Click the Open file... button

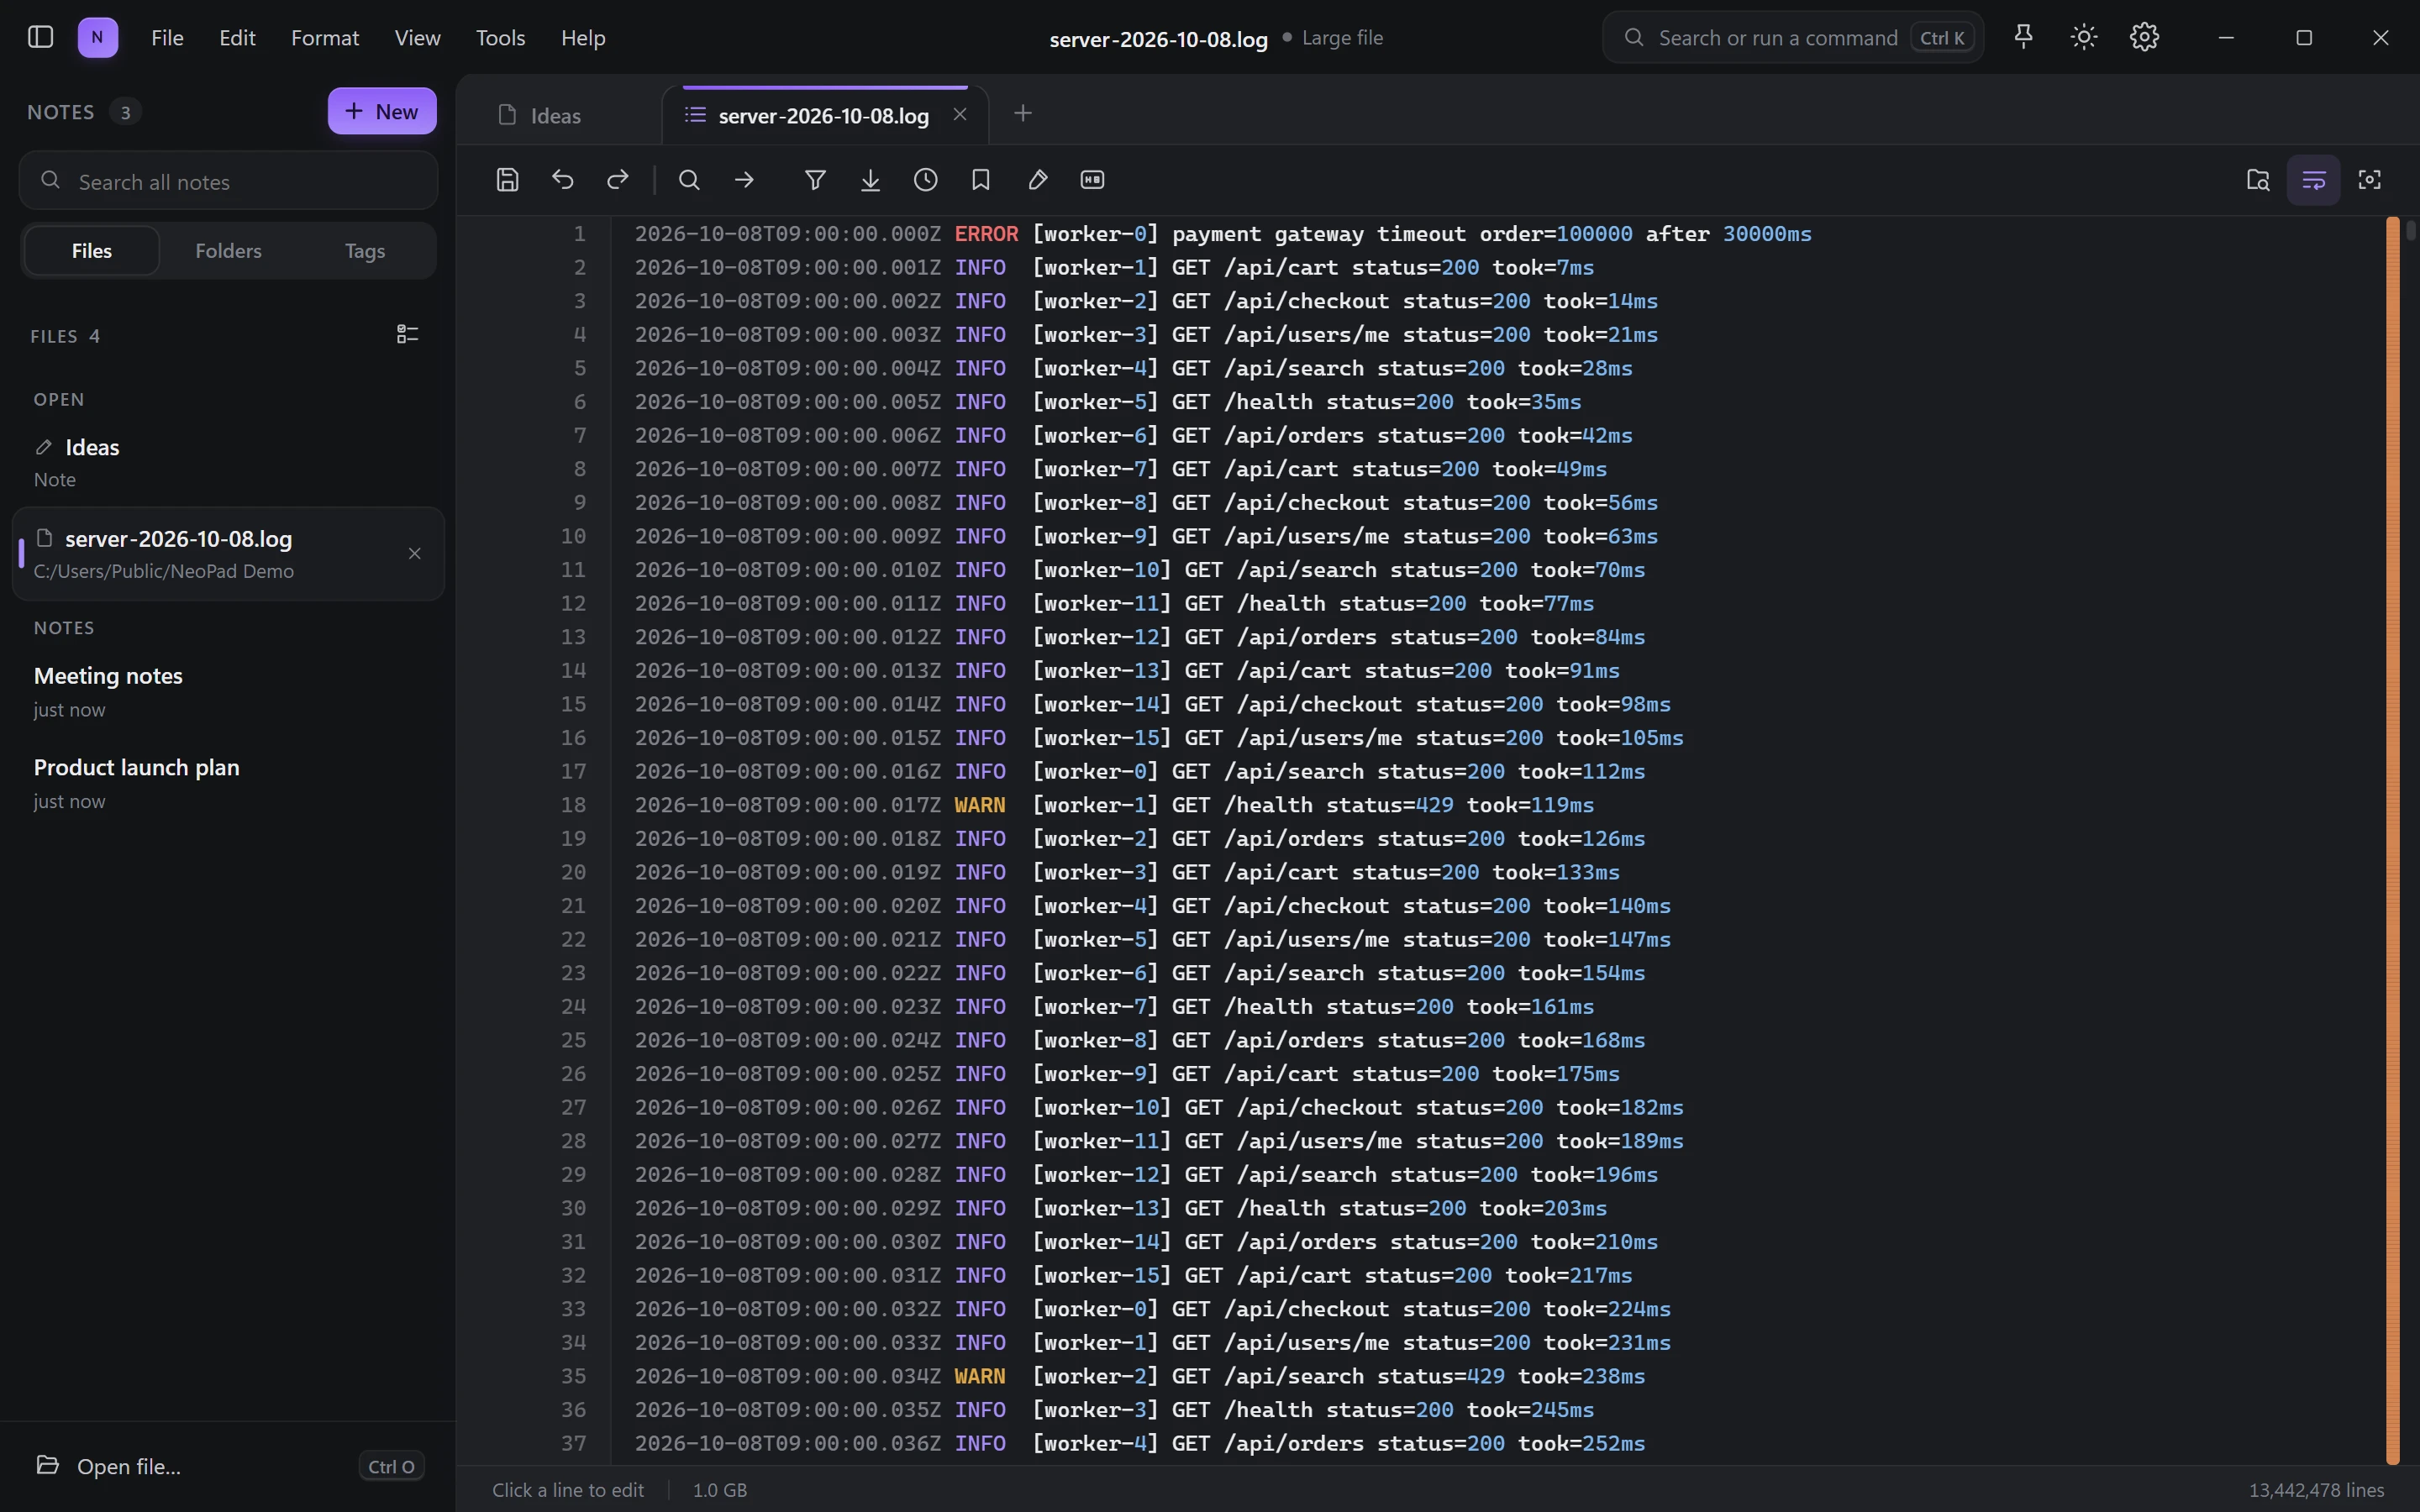228,1466
